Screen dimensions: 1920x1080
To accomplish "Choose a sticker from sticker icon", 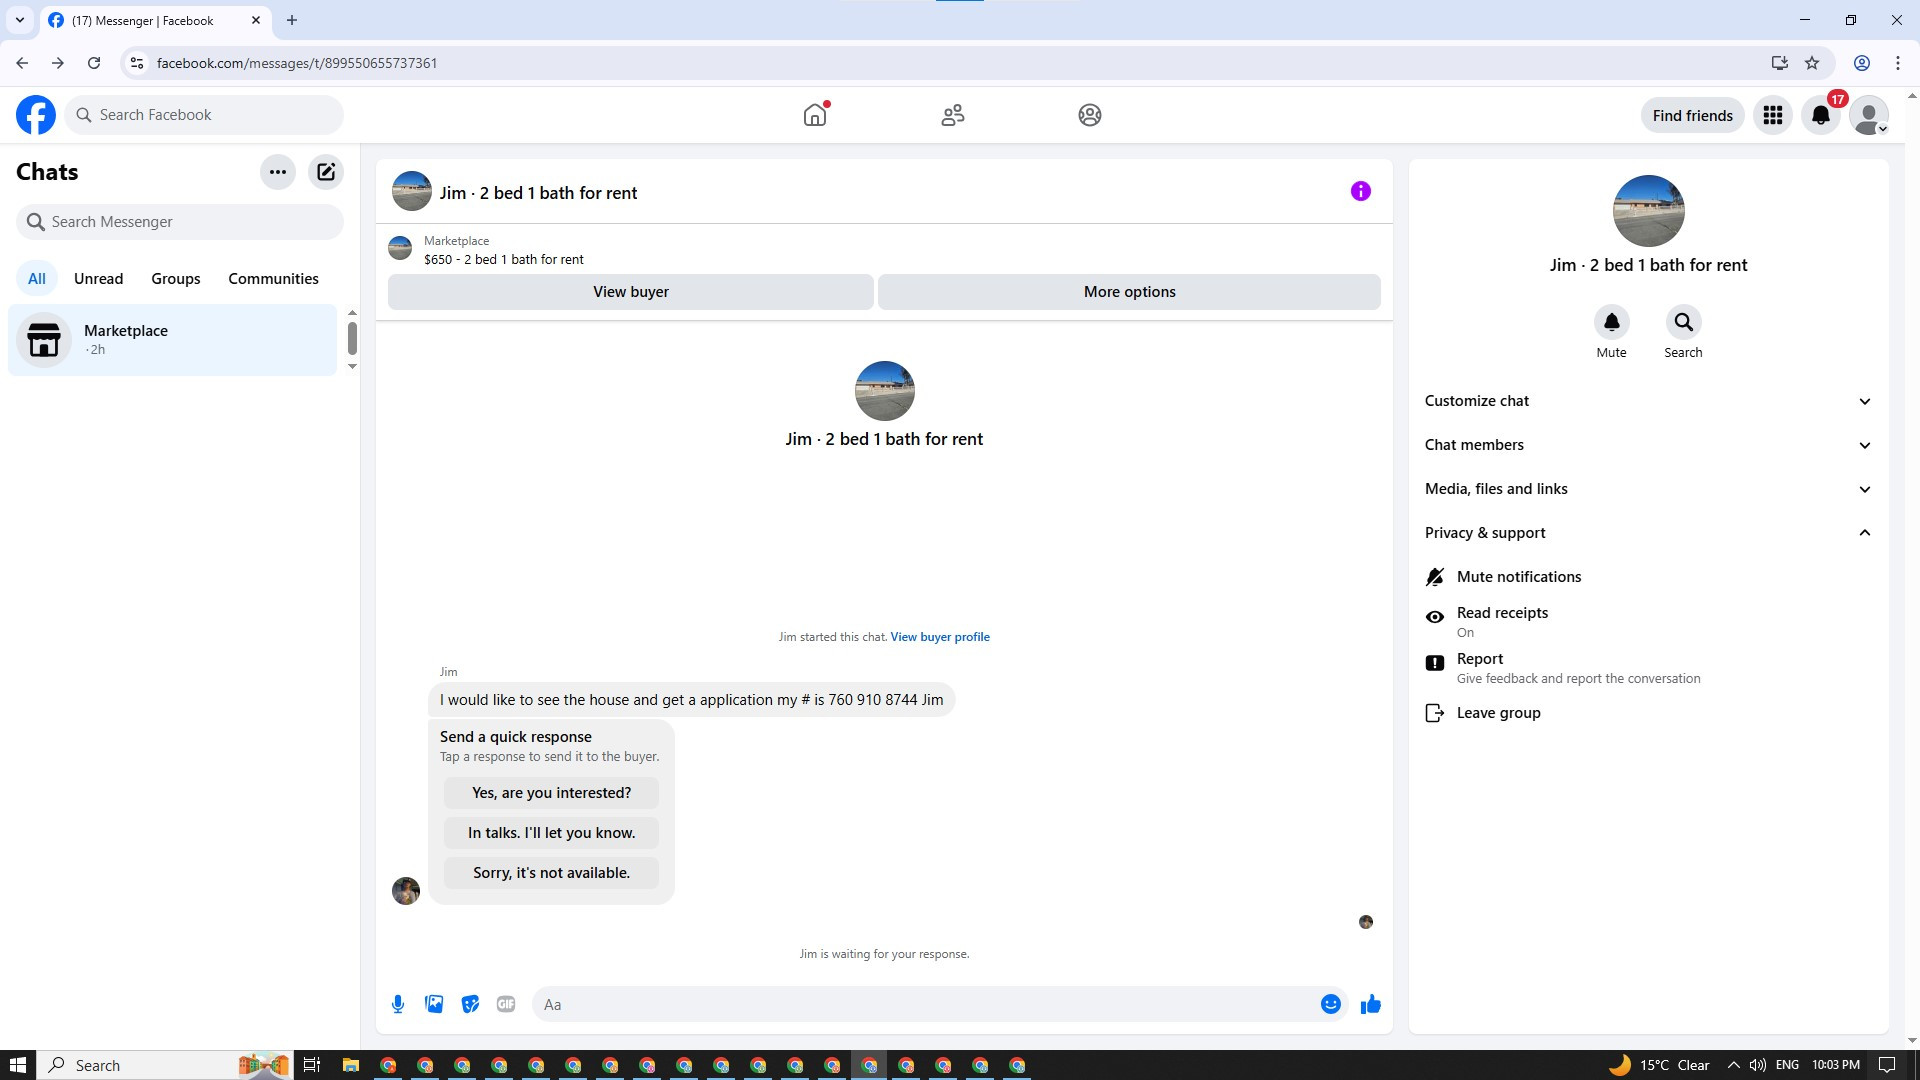I will [470, 1004].
